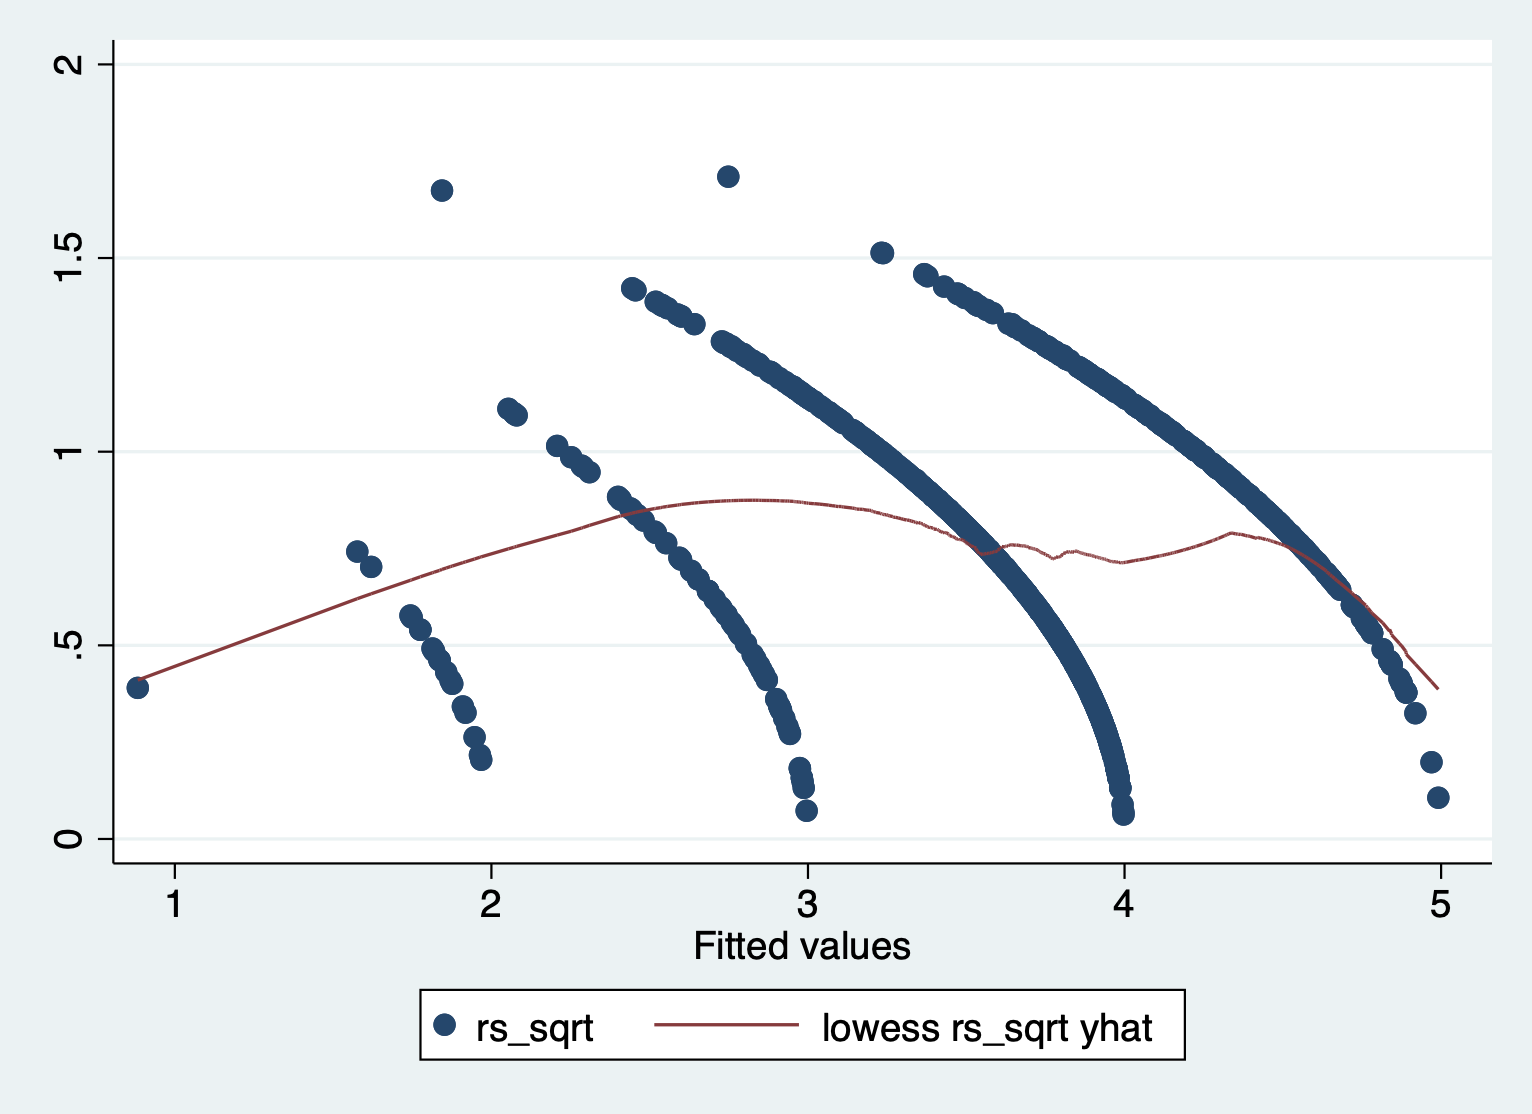Viewport: 1532px width, 1114px height.
Task: Click y-axis tick label "1"
Action: coord(70,451)
